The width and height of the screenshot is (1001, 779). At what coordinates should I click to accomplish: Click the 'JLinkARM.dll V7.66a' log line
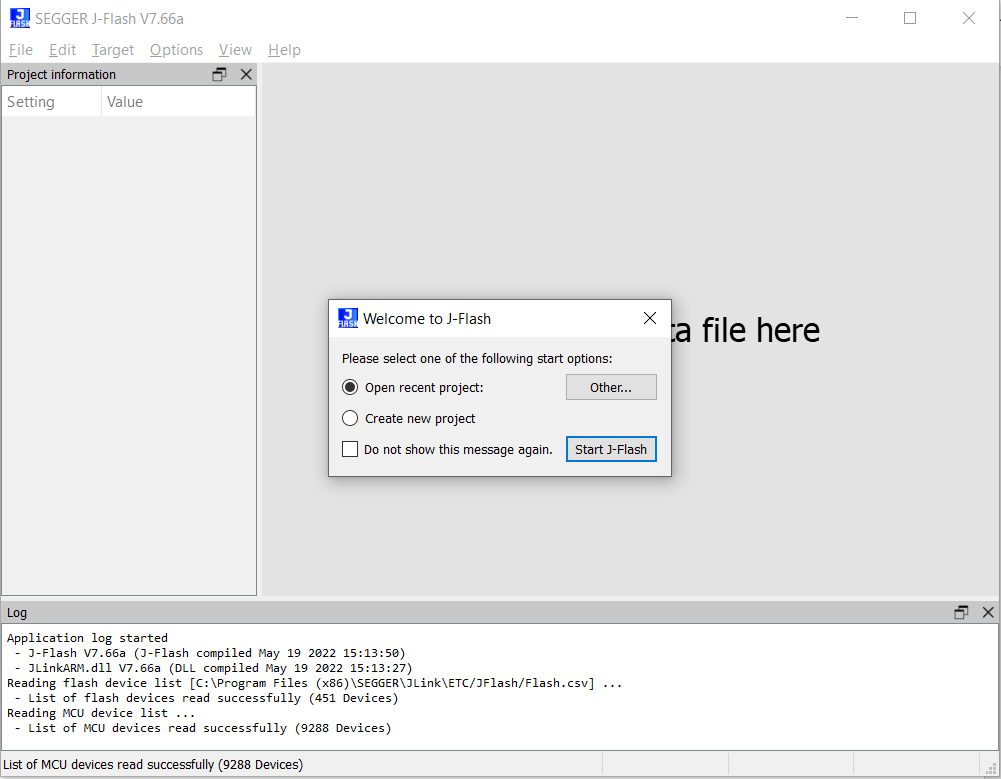213,668
